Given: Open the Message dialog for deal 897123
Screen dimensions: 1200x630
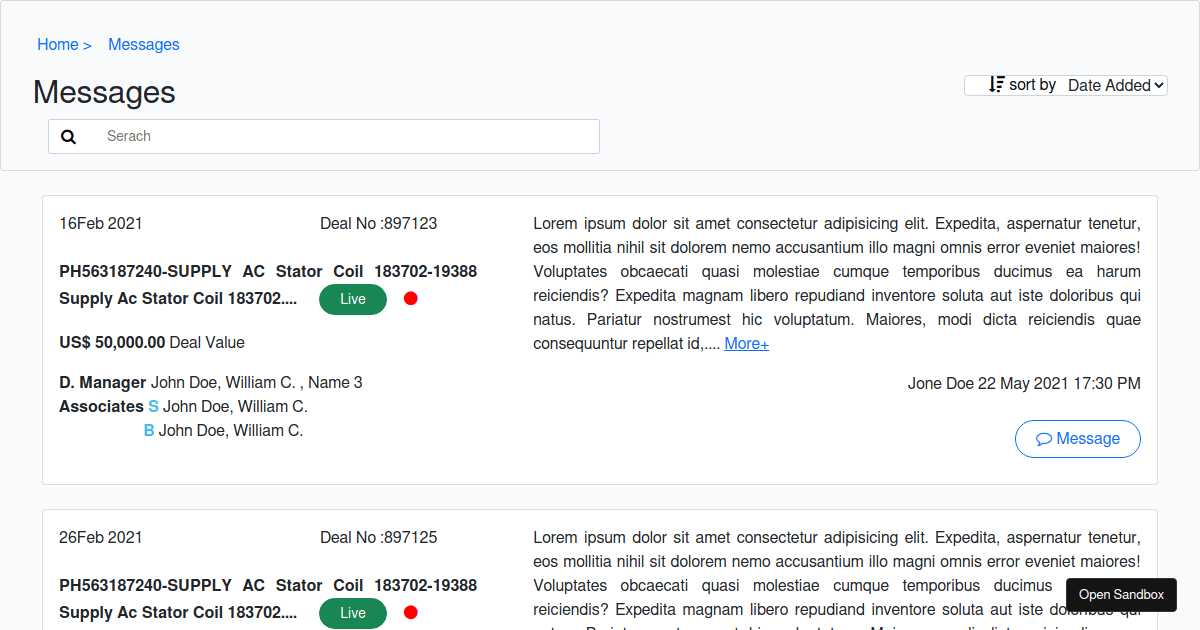Looking at the screenshot, I should pyautogui.click(x=1078, y=438).
